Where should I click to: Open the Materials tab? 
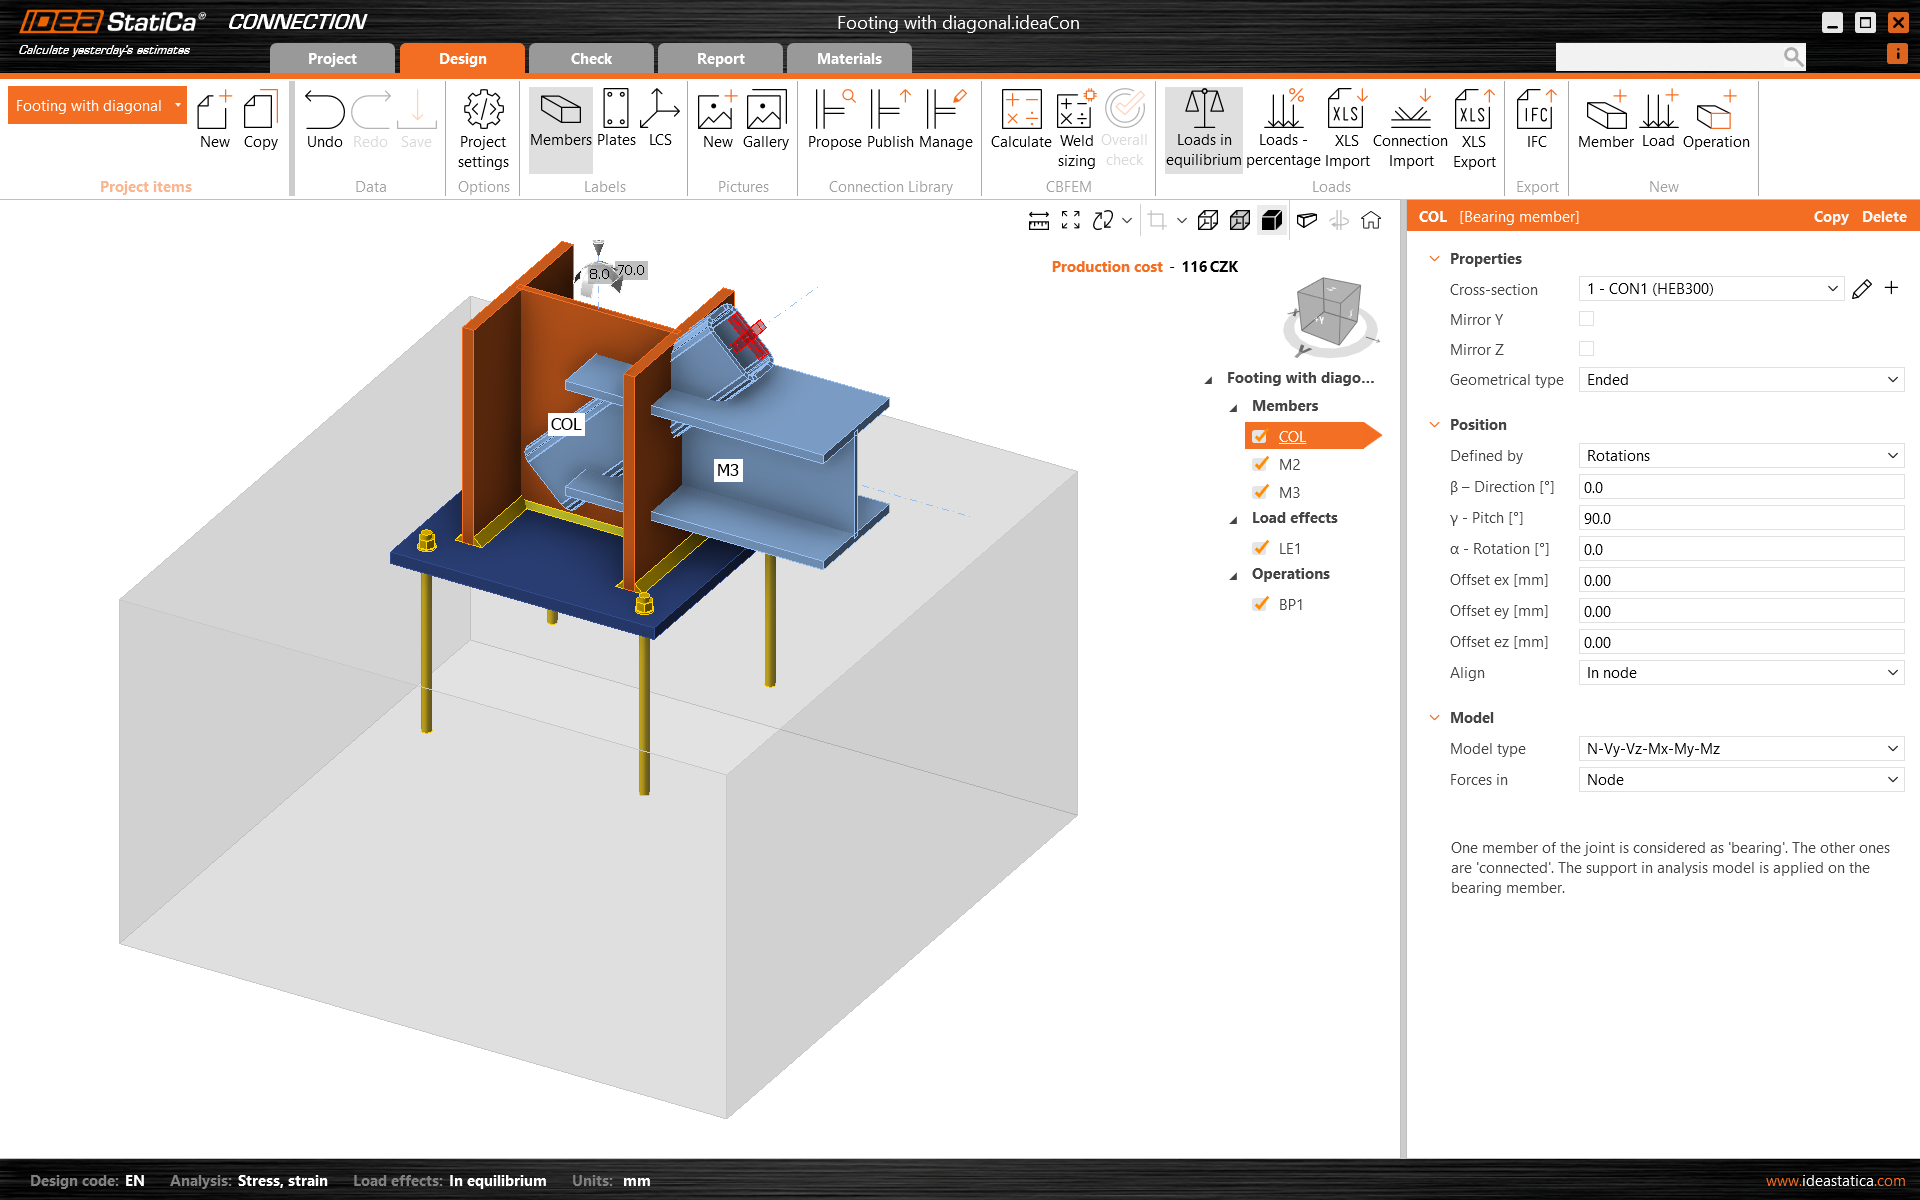tap(848, 58)
